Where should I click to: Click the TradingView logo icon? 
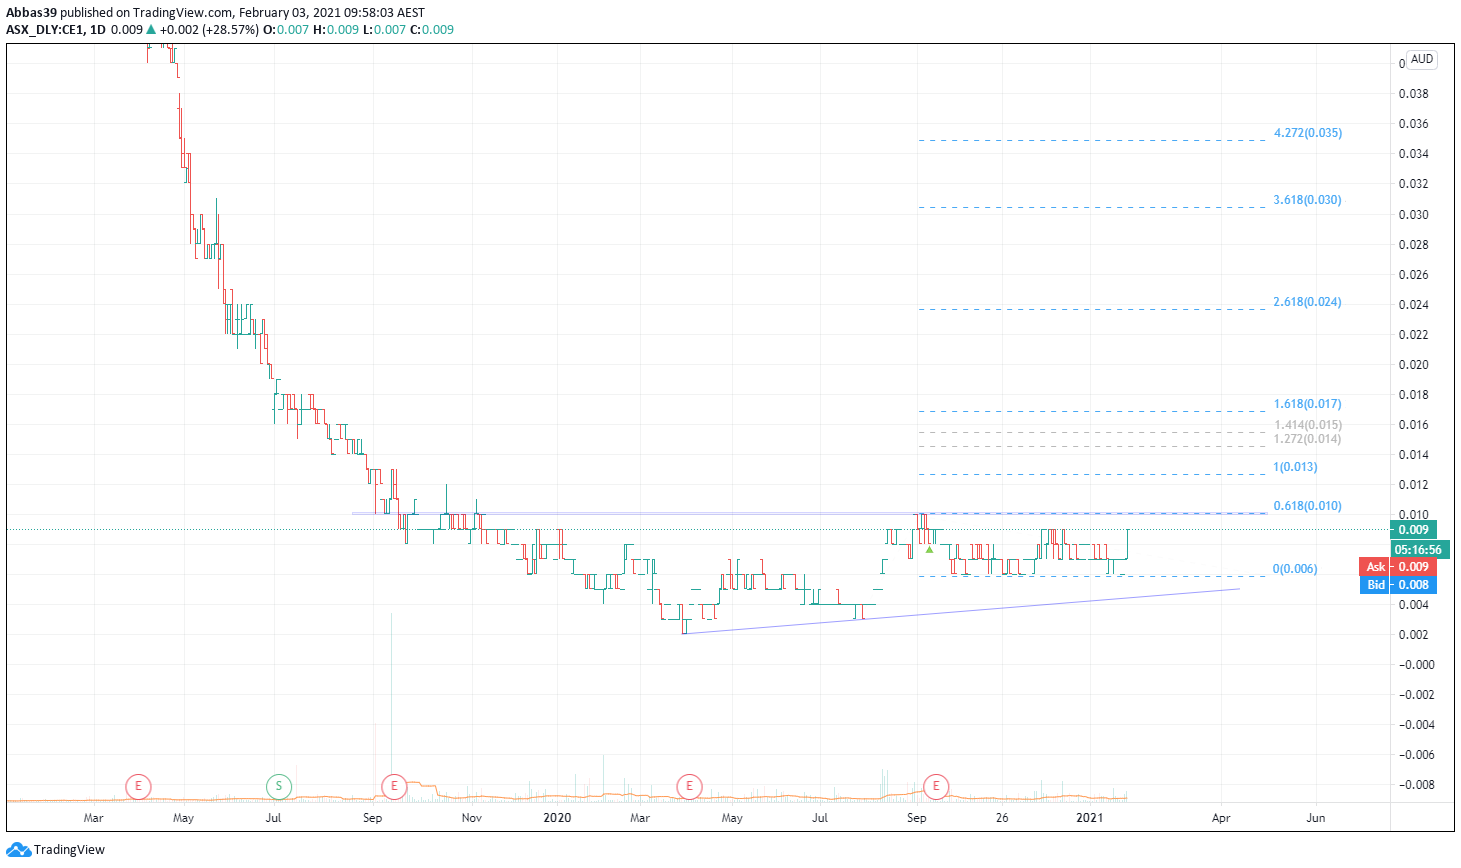(18, 850)
